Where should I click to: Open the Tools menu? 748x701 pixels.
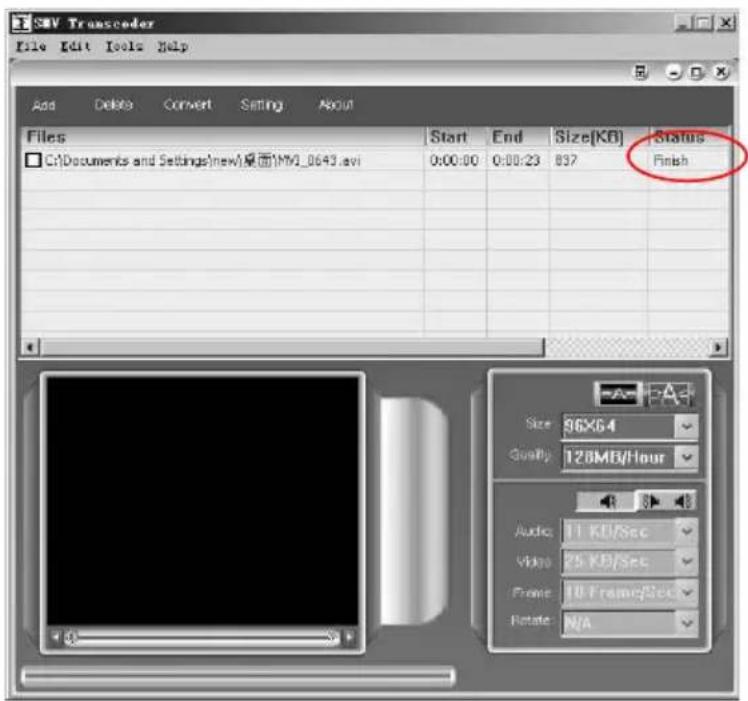coord(124,46)
